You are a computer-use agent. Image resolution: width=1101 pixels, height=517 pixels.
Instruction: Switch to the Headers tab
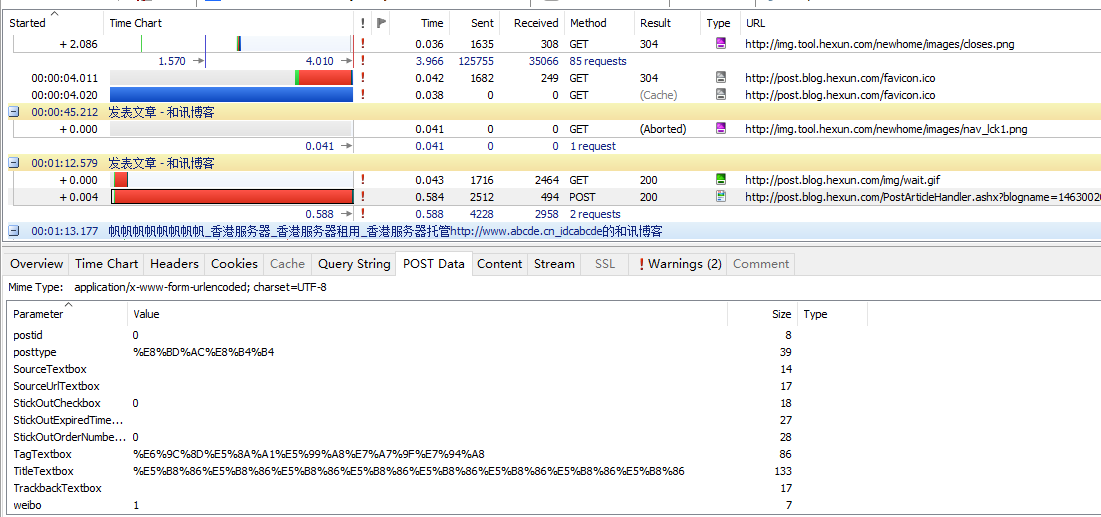174,264
